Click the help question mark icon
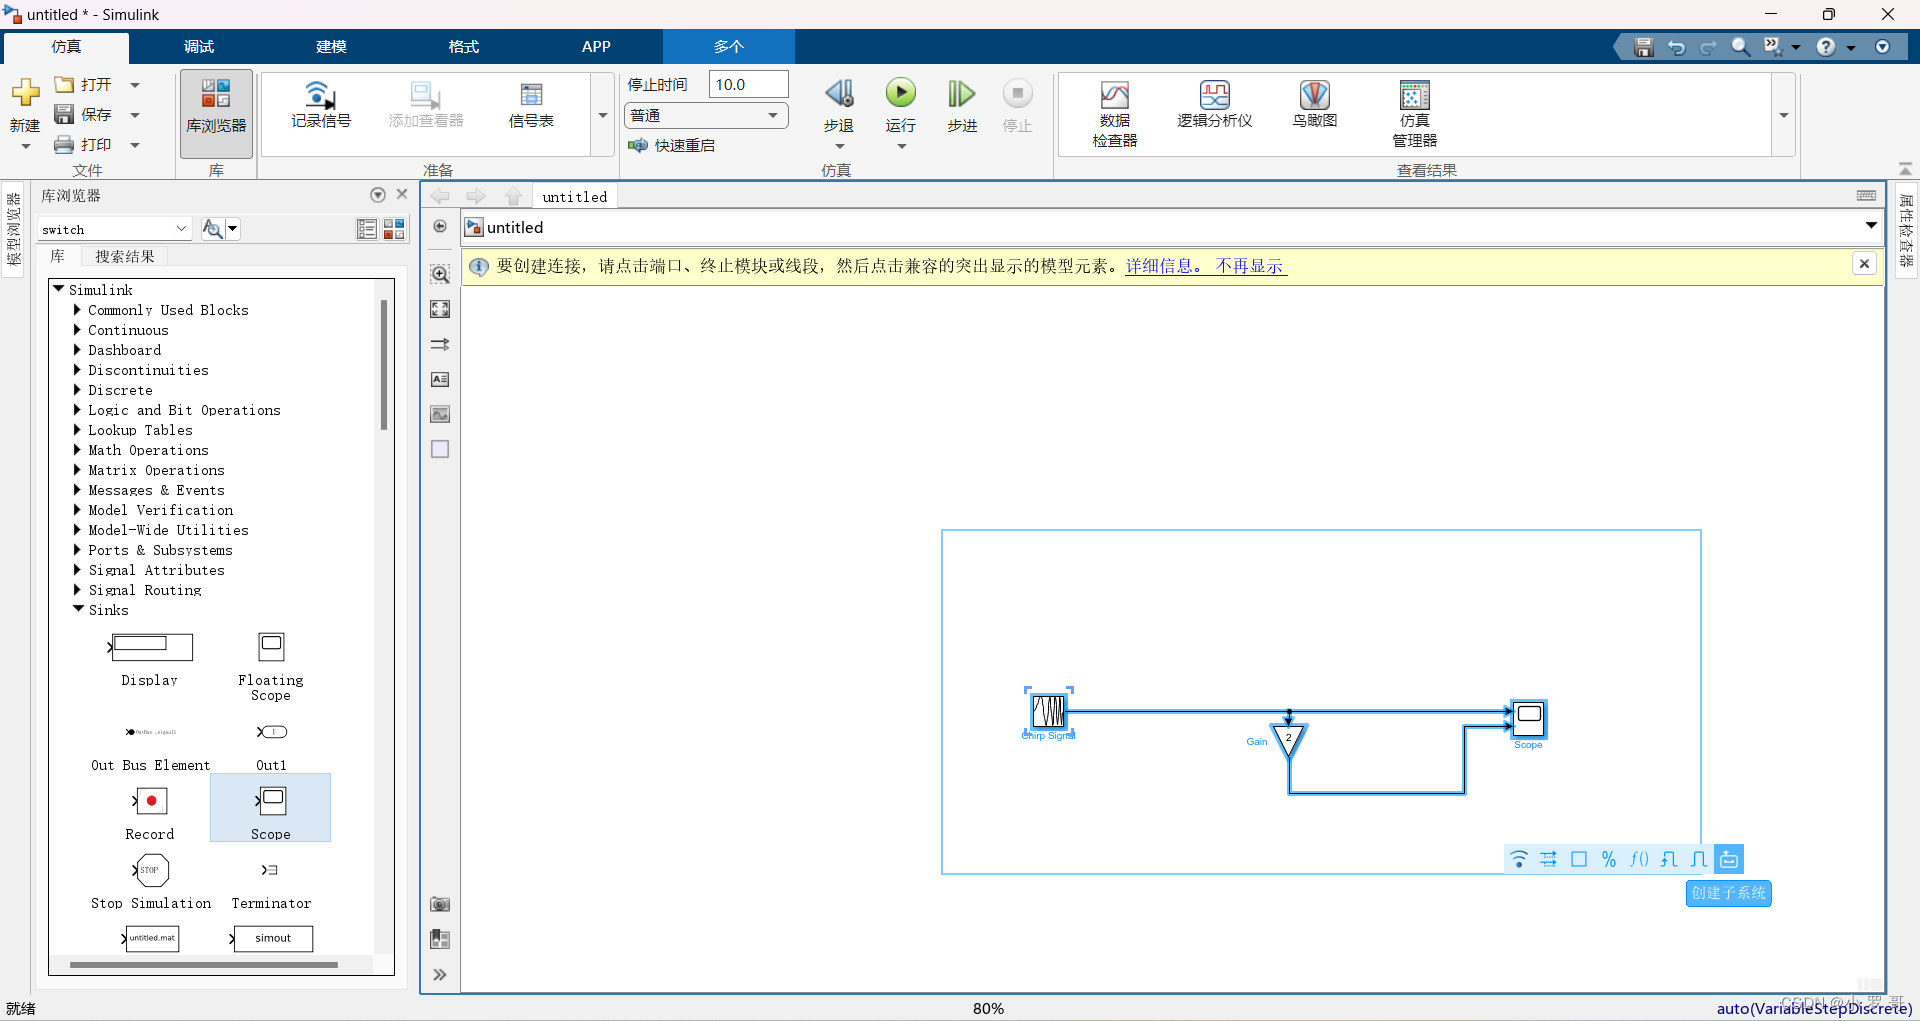This screenshot has width=1920, height=1021. click(x=1825, y=47)
